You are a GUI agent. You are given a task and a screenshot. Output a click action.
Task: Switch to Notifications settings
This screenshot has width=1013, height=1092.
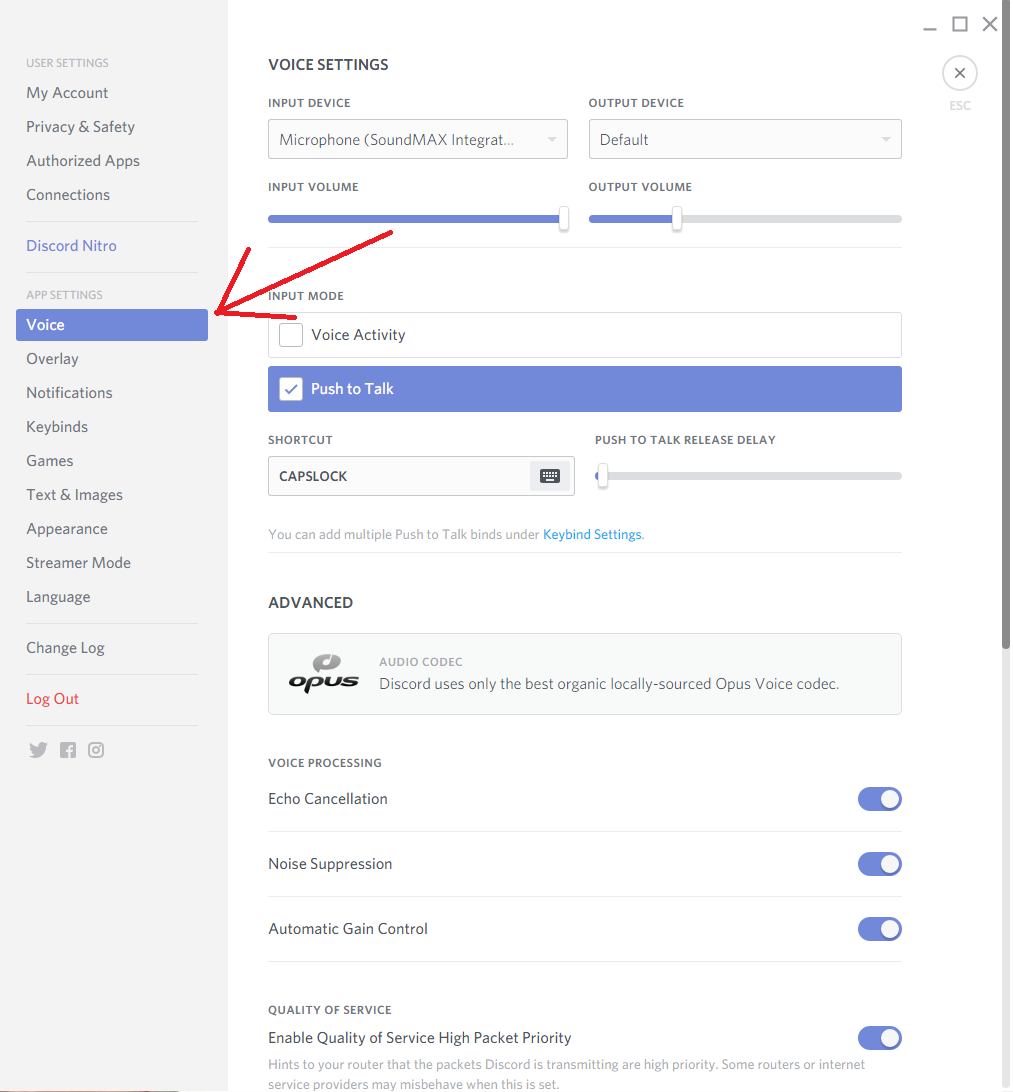tap(69, 393)
